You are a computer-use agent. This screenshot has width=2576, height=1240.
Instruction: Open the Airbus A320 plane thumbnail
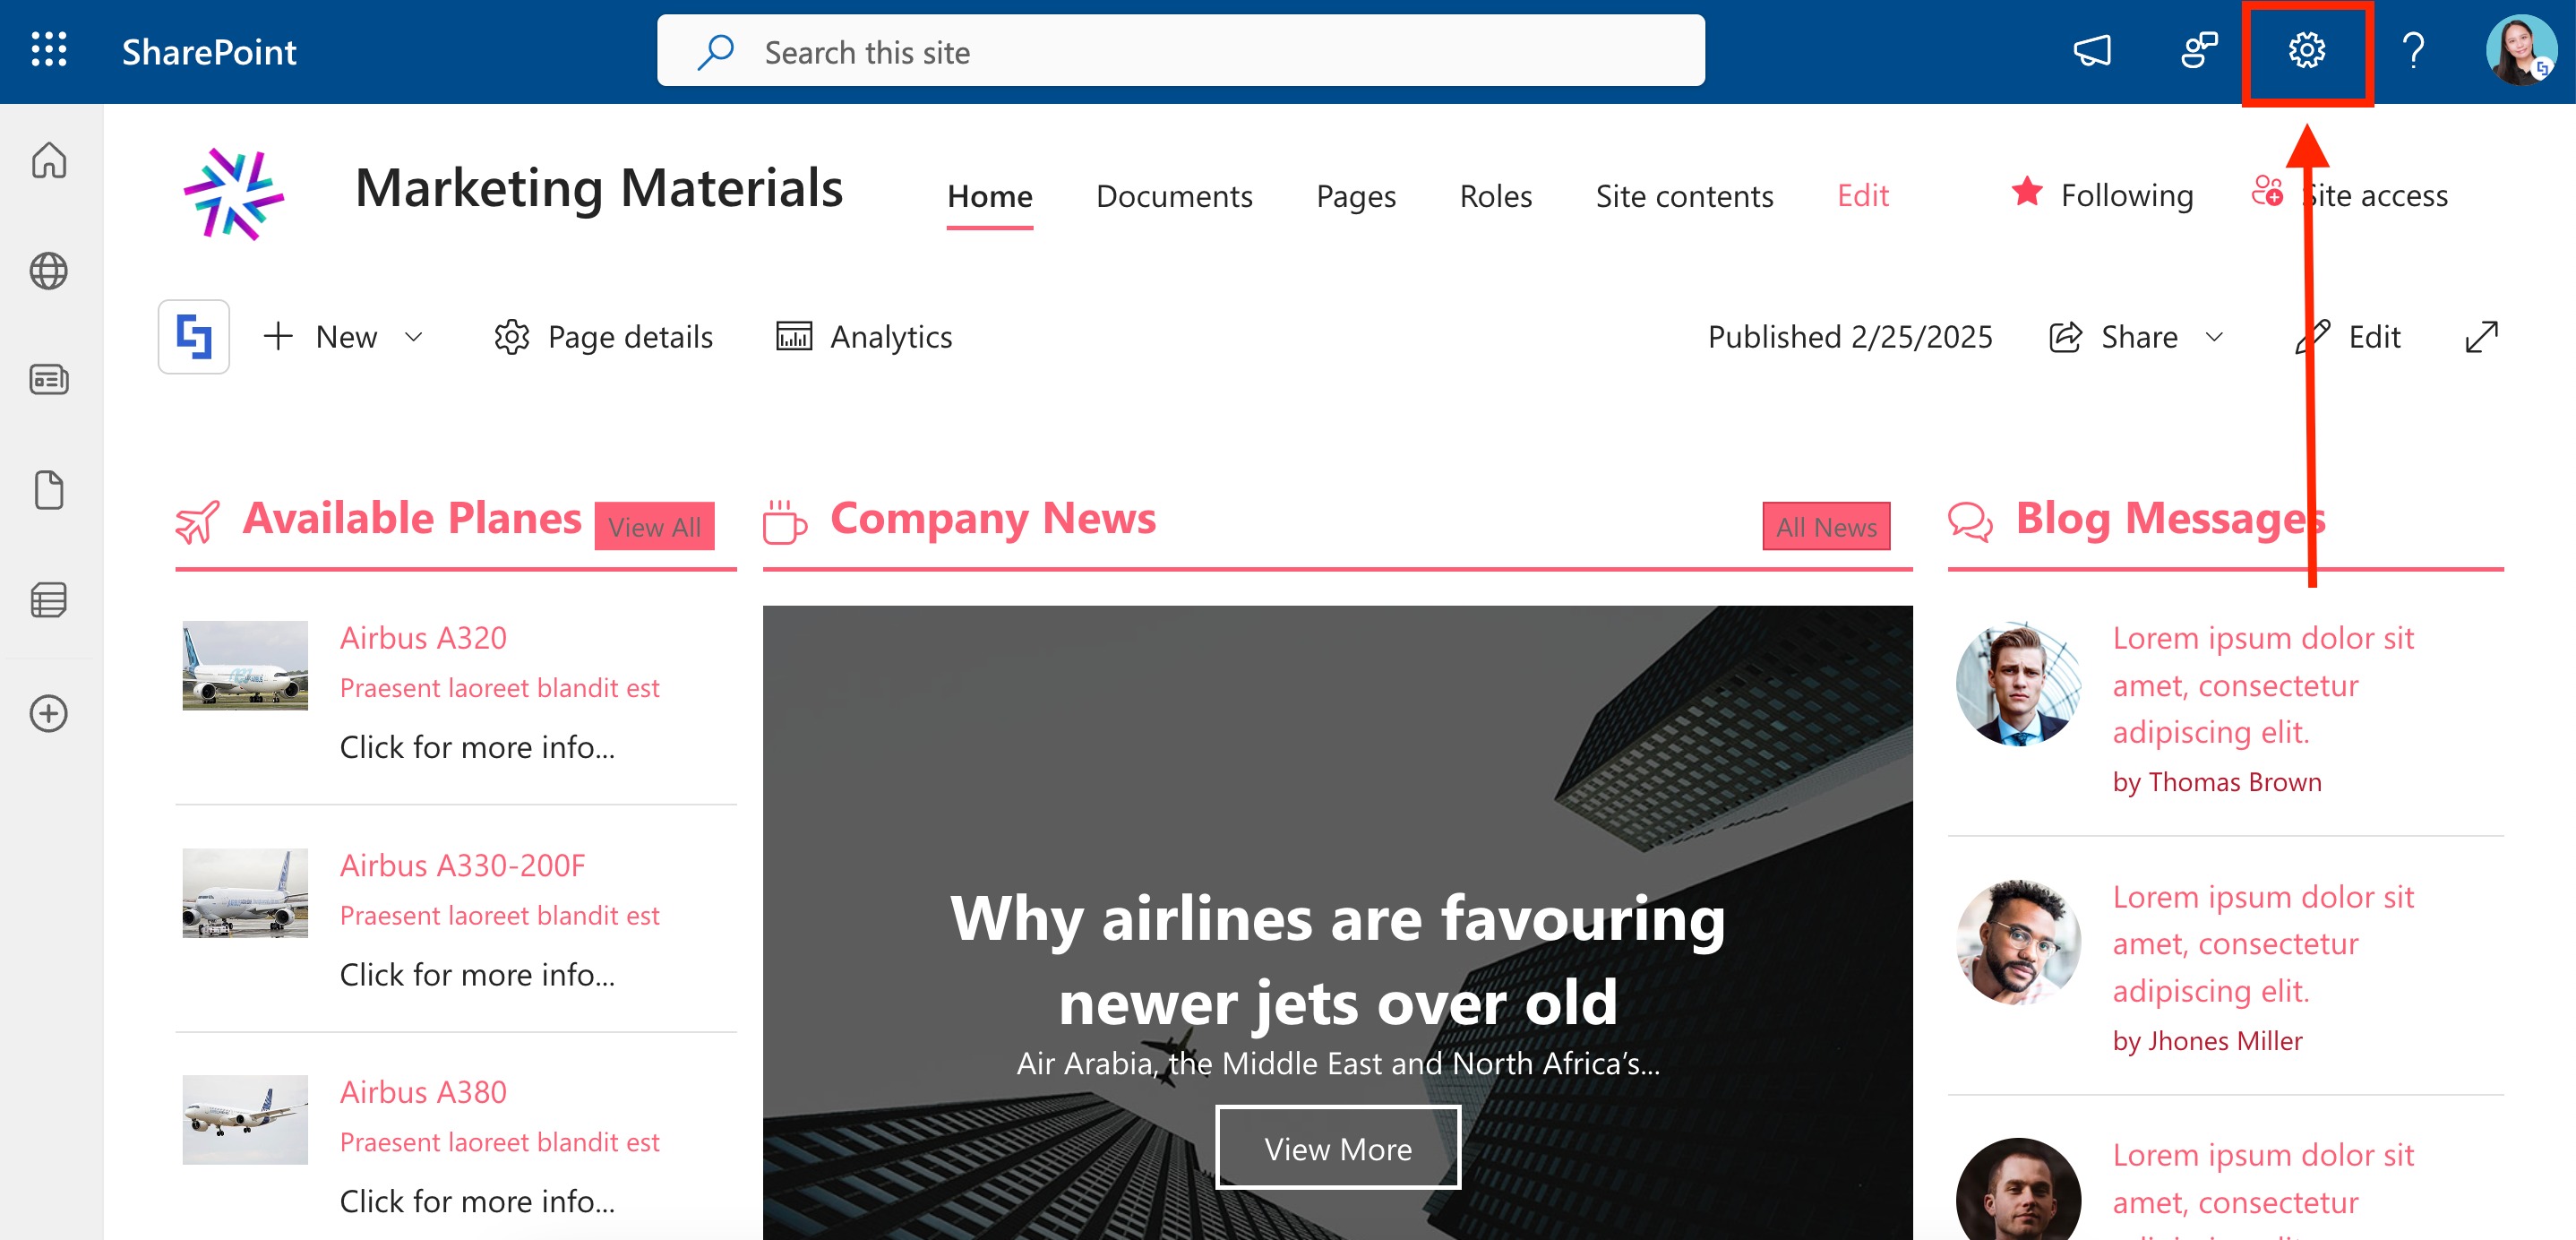click(x=245, y=666)
